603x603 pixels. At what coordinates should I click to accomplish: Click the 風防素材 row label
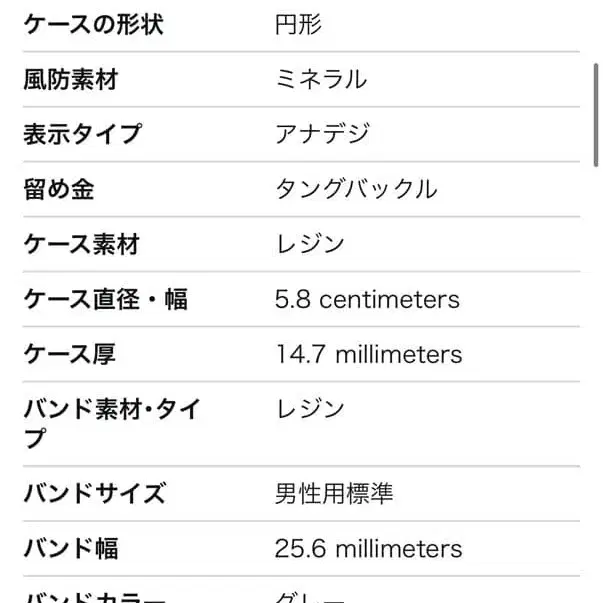click(70, 79)
